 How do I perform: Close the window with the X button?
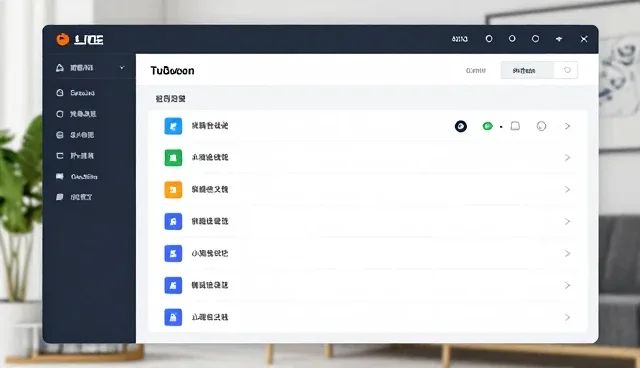point(584,39)
